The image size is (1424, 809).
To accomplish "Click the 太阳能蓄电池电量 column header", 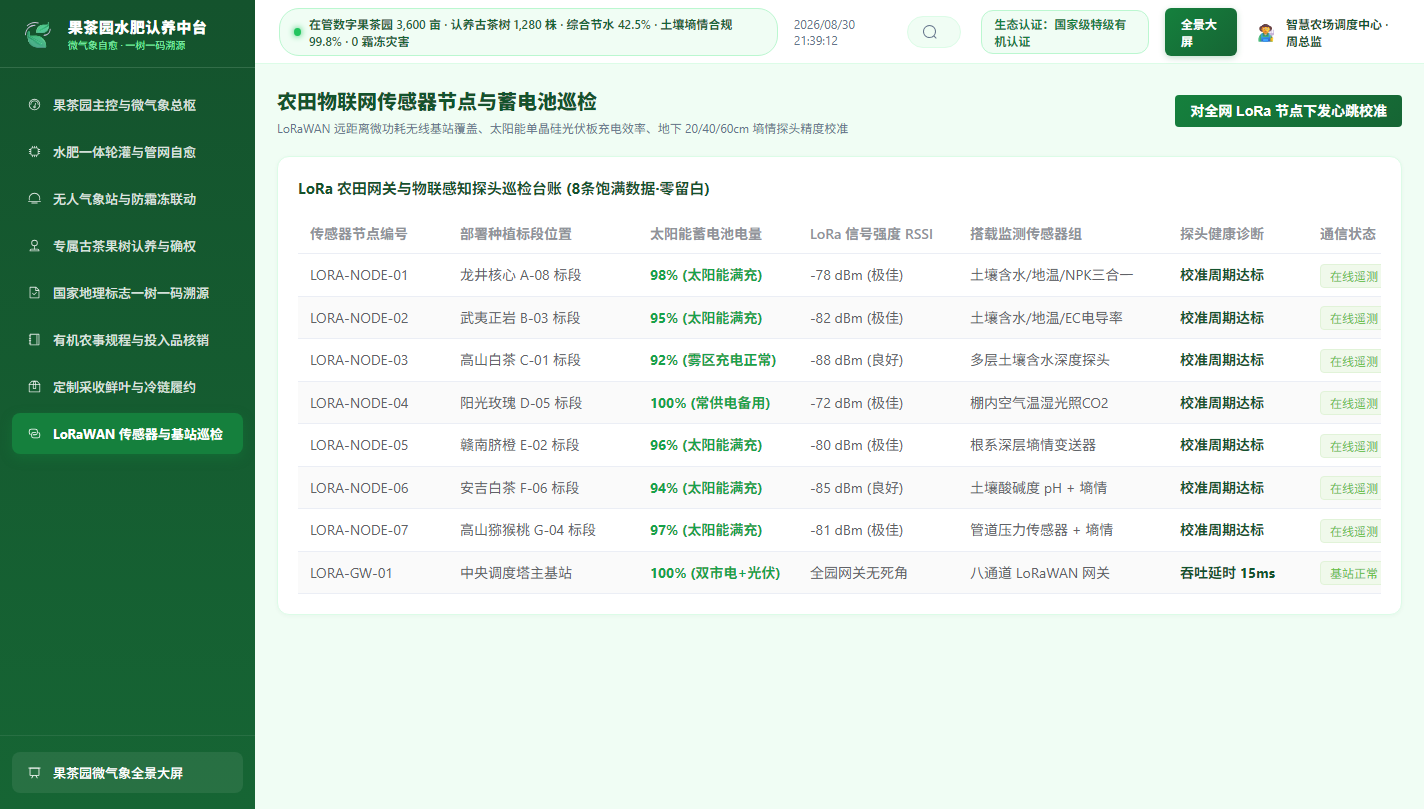I will (706, 234).
